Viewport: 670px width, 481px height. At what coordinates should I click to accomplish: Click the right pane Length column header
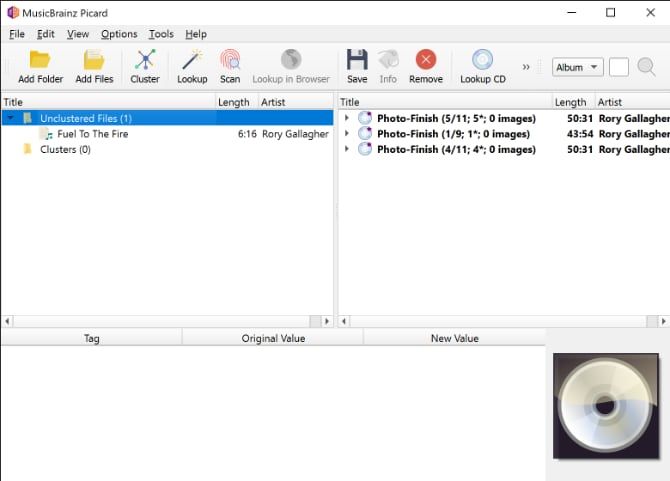coord(573,102)
